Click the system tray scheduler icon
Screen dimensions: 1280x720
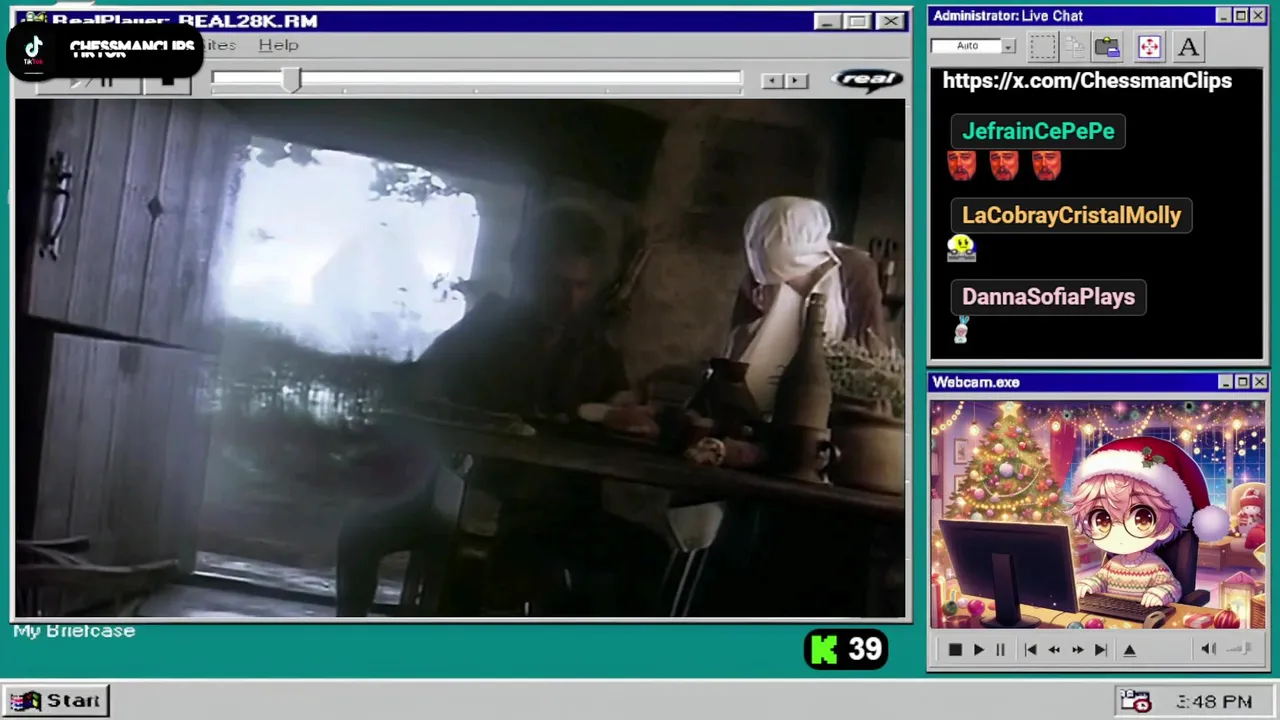[x=1135, y=701]
